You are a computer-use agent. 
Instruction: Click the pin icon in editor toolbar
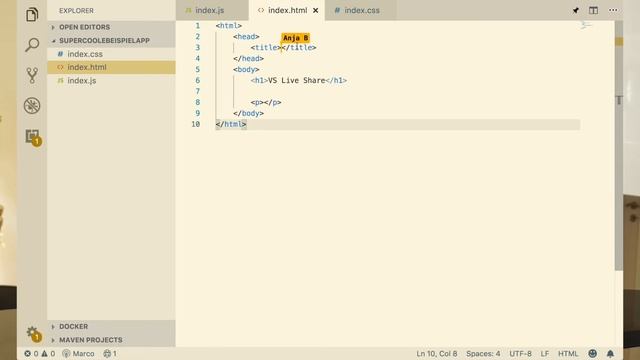576,10
